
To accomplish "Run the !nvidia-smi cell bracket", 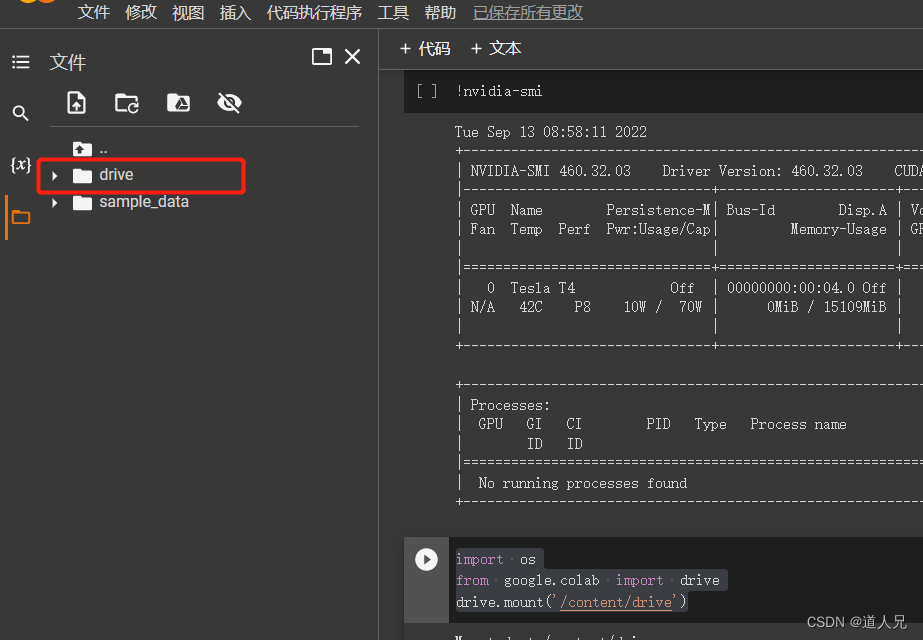I will [427, 91].
